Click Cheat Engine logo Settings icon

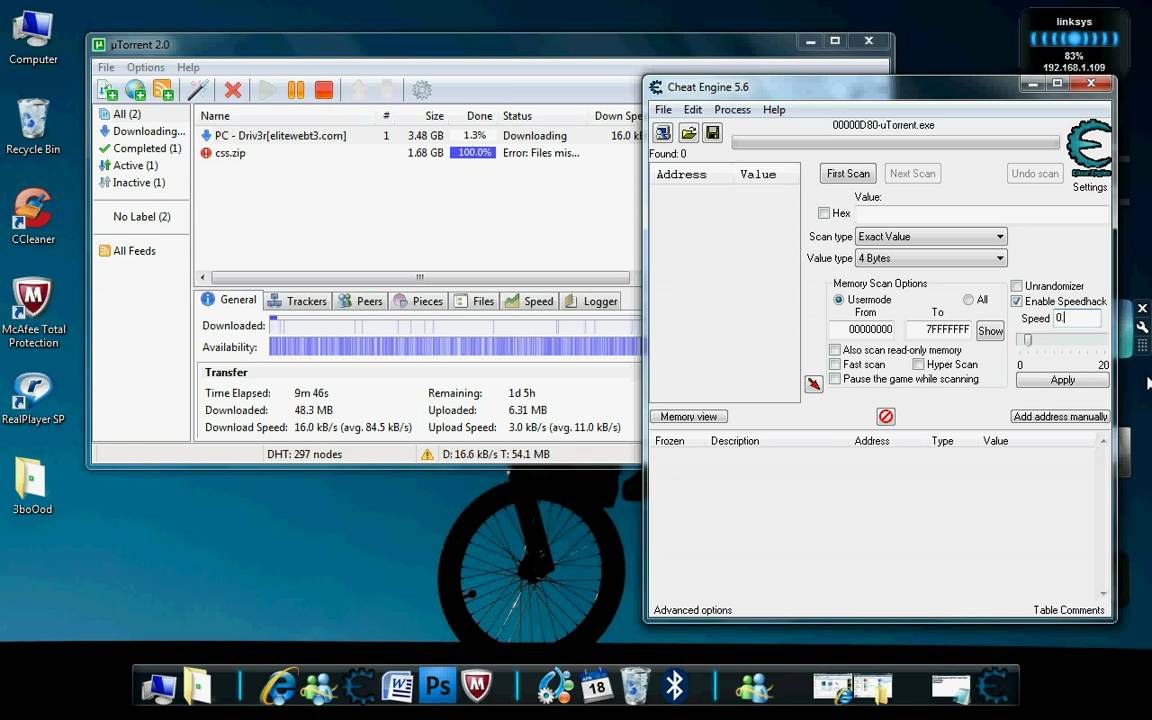[x=1090, y=149]
